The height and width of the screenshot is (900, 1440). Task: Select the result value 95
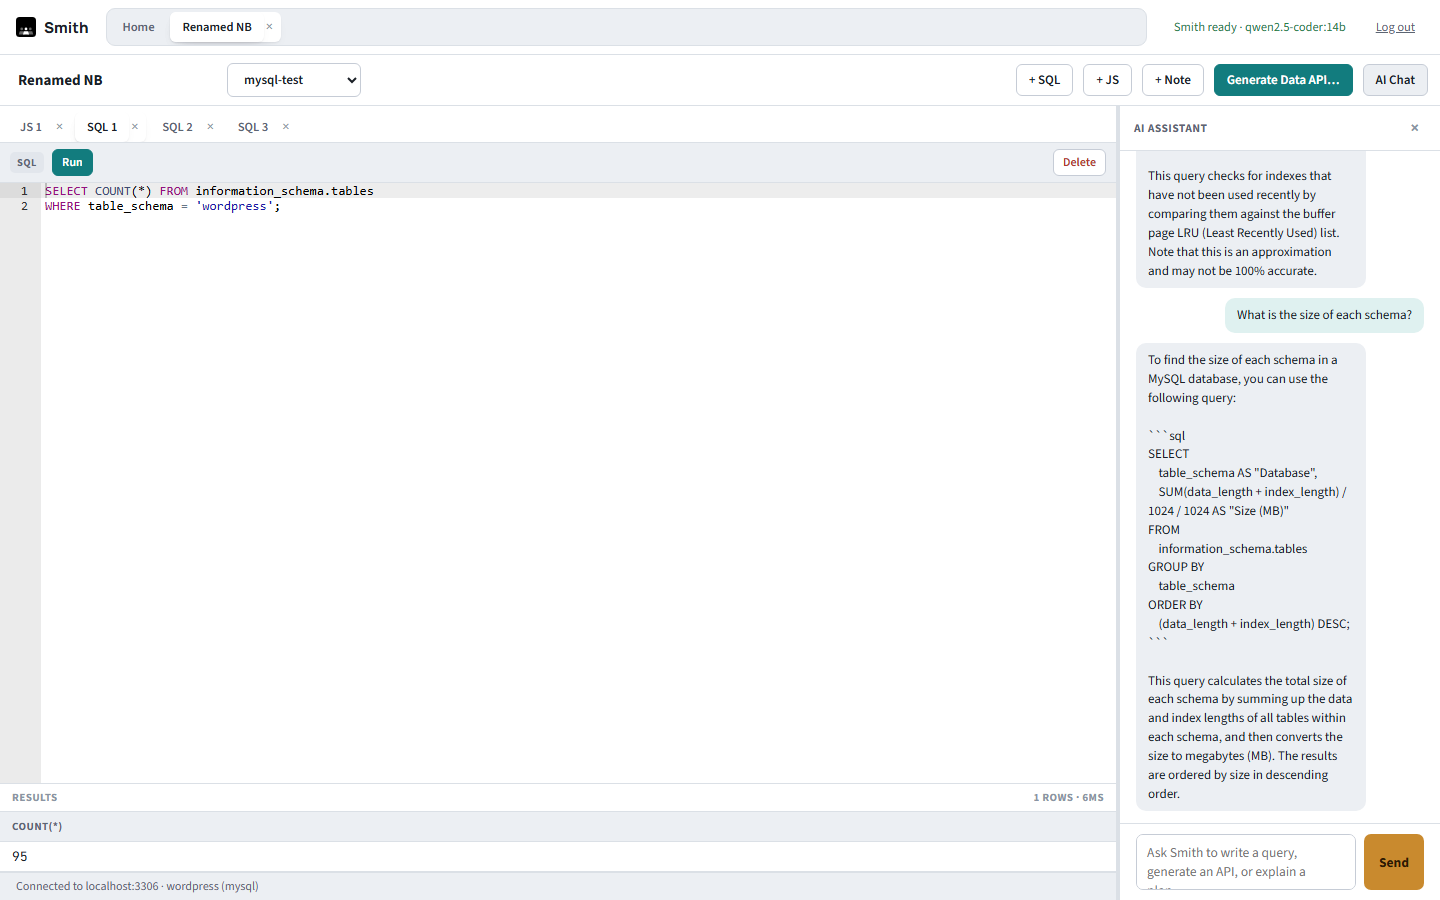click(x=20, y=856)
